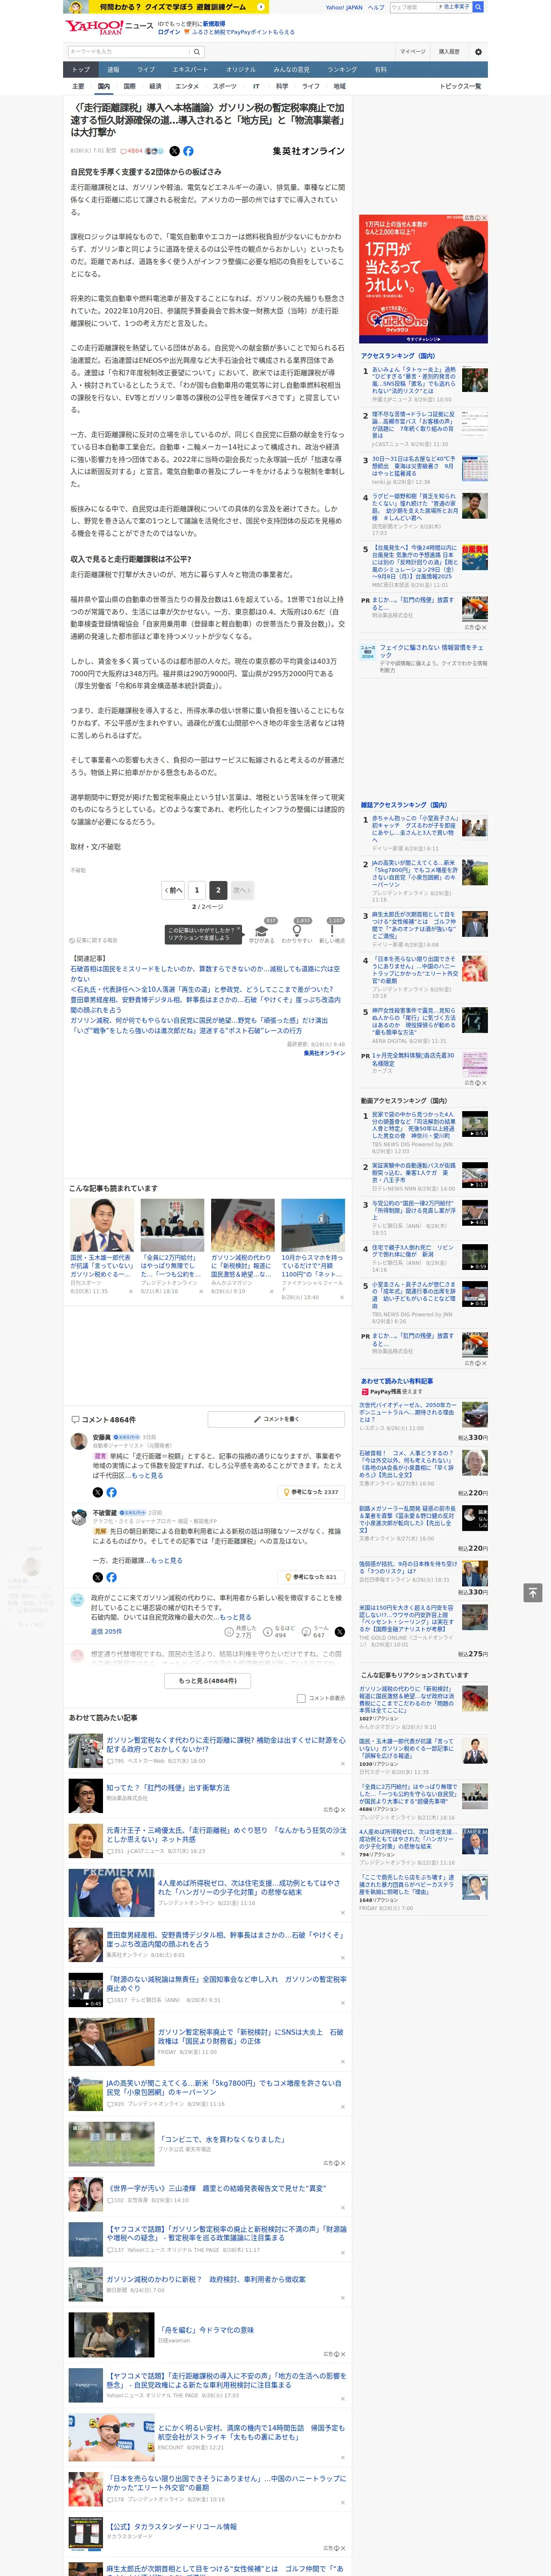Click 共感した smiley reaction 2.7万

tap(229, 1631)
